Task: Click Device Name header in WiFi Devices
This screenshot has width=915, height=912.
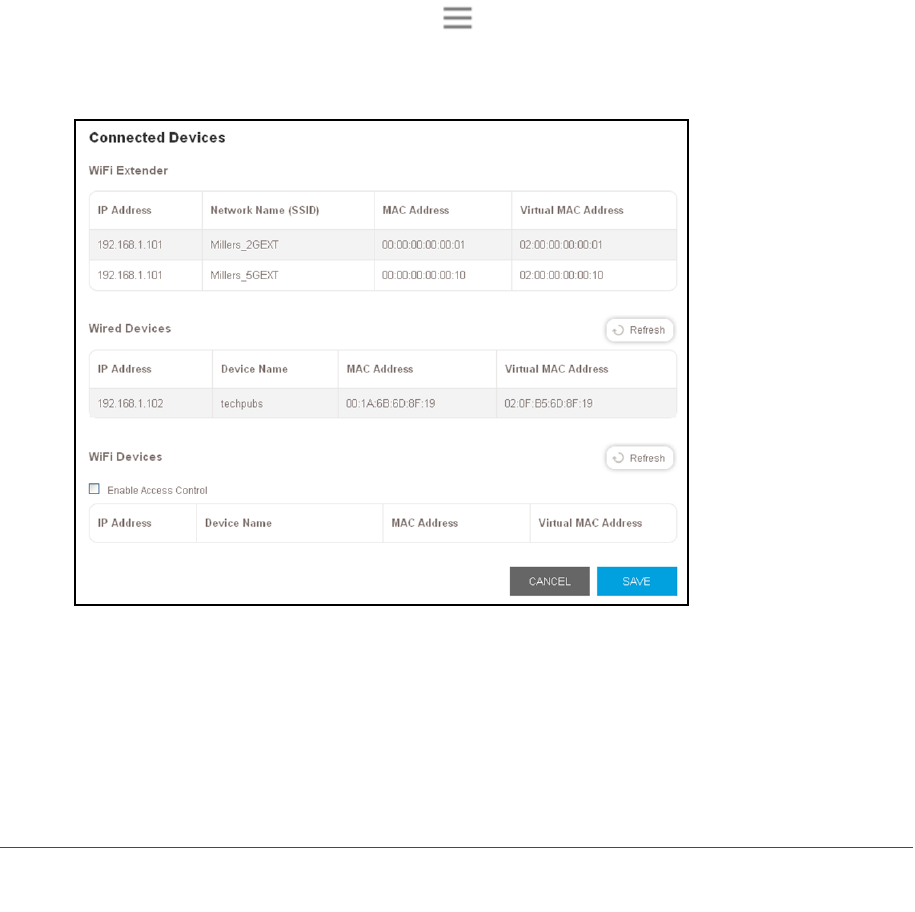Action: [238, 523]
